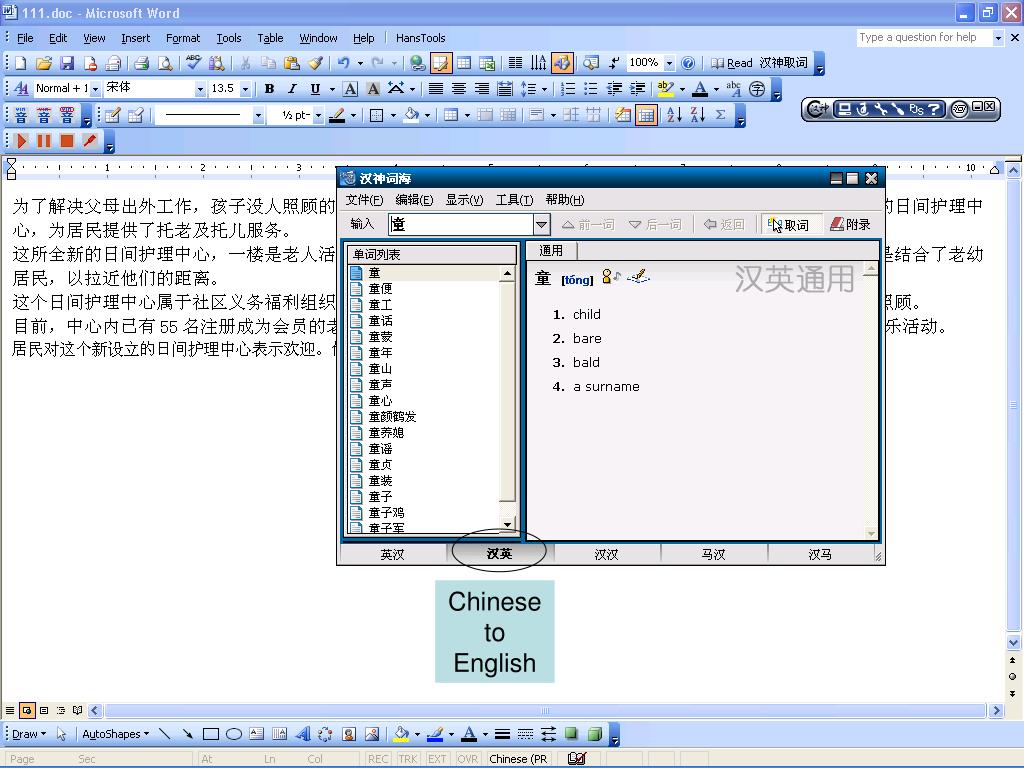Toggle bulleted list formatting

[591, 89]
